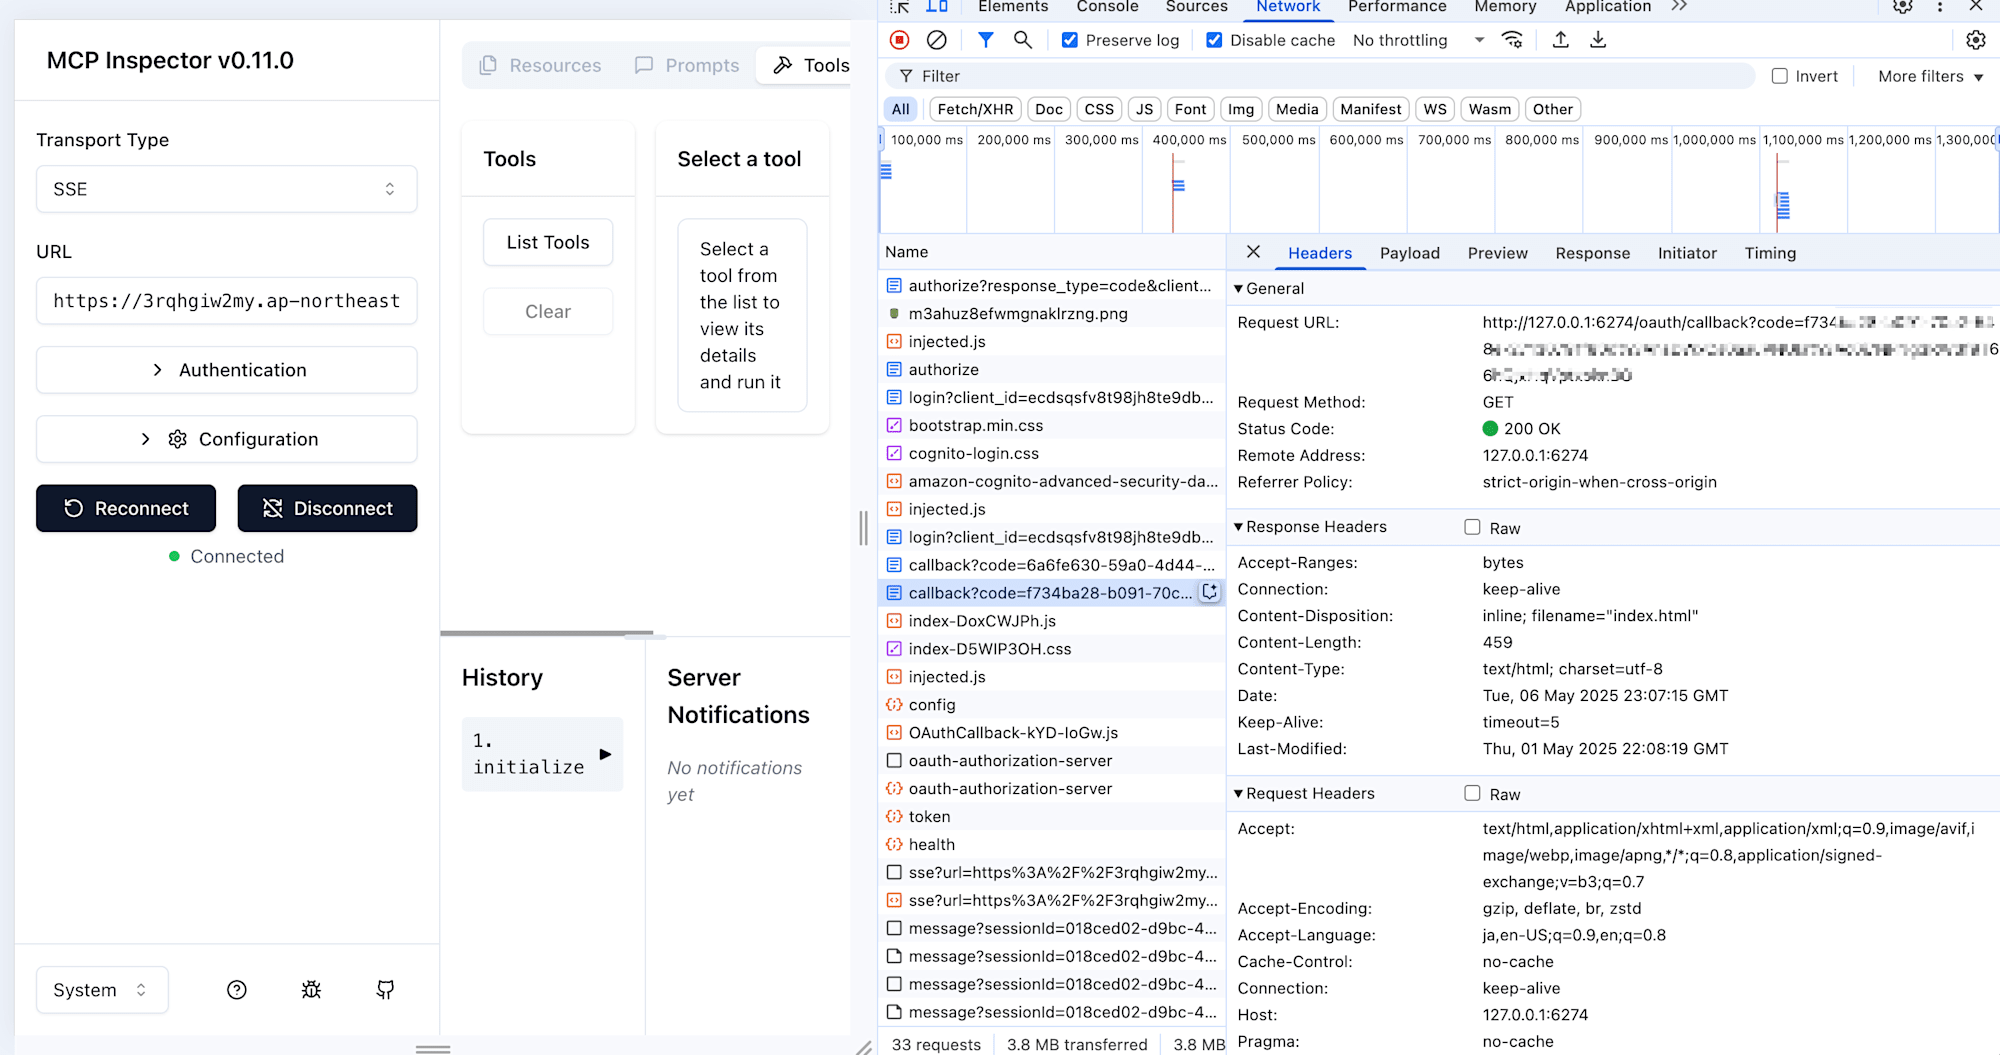Screen dimensions: 2000x1055
Task: Enable Raw for Request Headers
Action: click(1472, 793)
